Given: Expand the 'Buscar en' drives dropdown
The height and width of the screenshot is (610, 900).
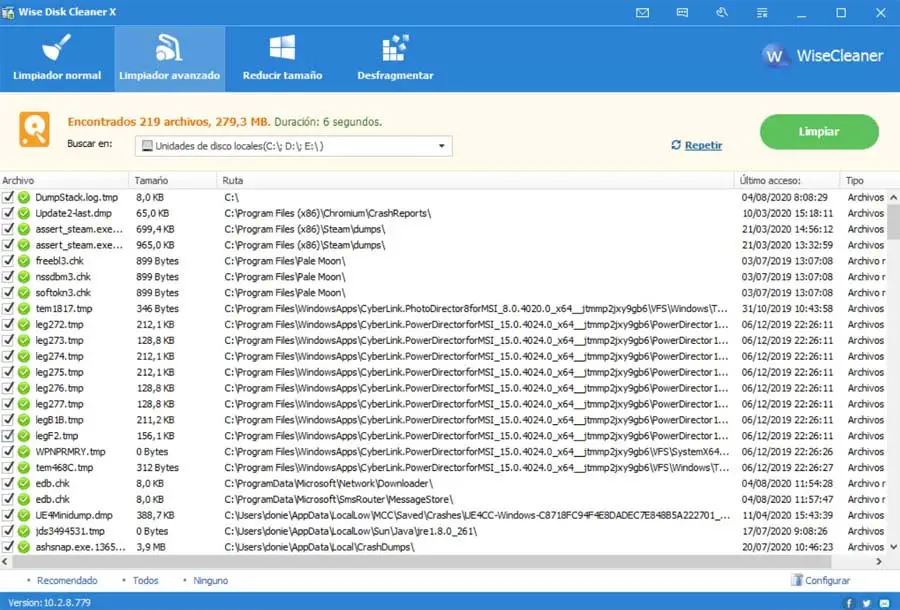Looking at the screenshot, I should pyautogui.click(x=441, y=146).
